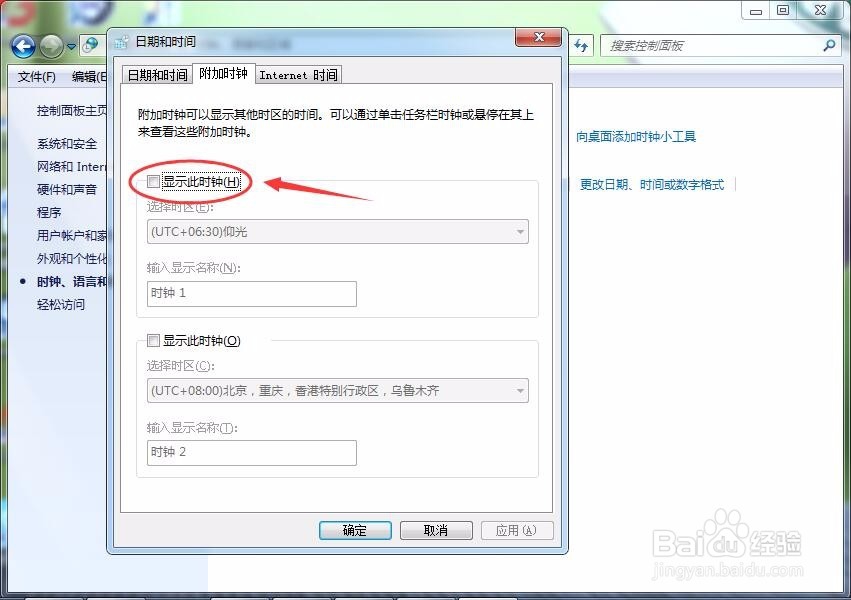The image size is (851, 600).
Task: Click the back navigation arrow
Action: tap(22, 46)
